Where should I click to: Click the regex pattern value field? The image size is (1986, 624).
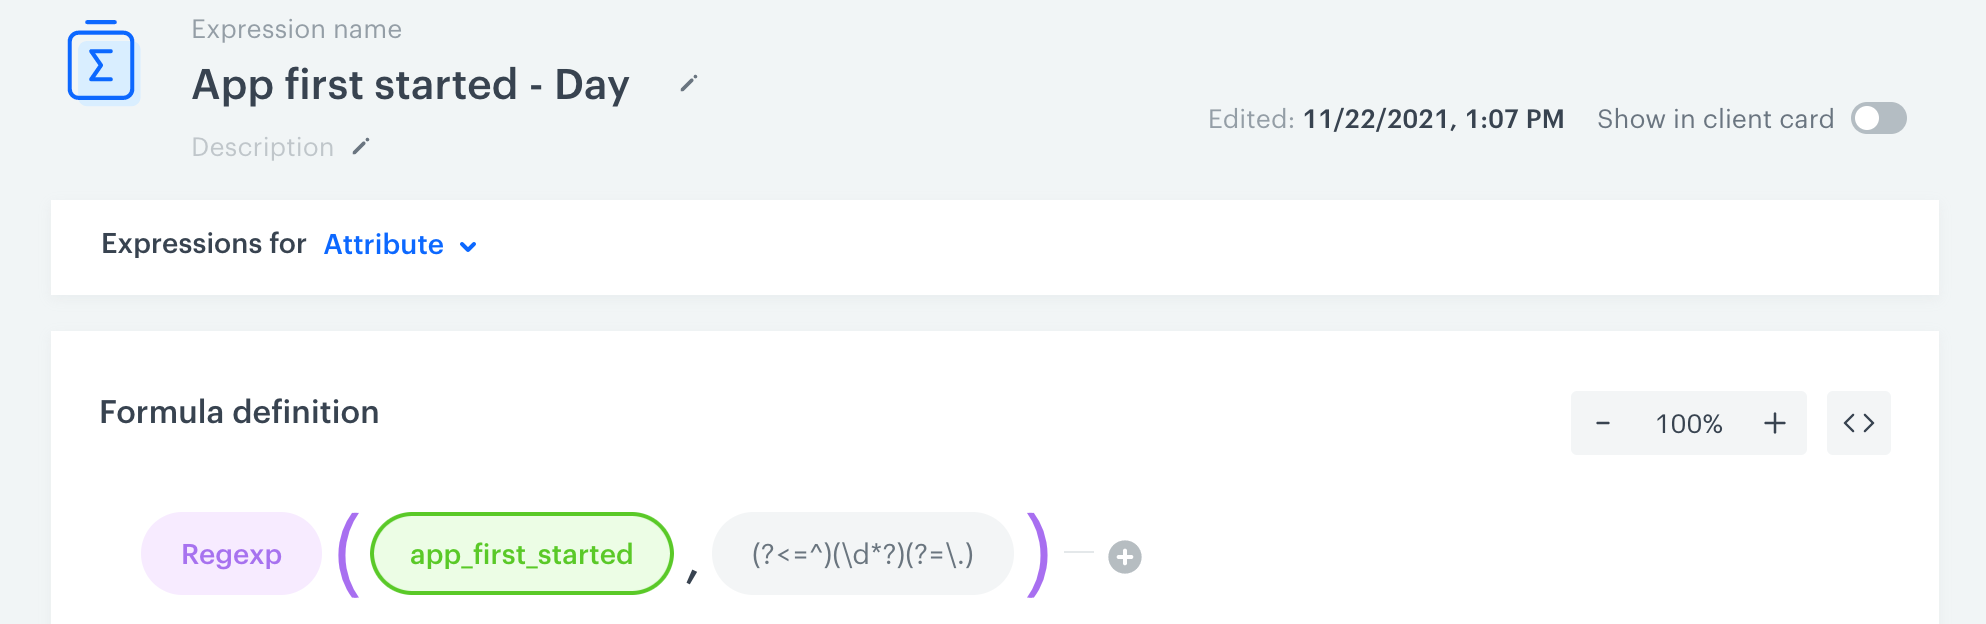pos(862,554)
